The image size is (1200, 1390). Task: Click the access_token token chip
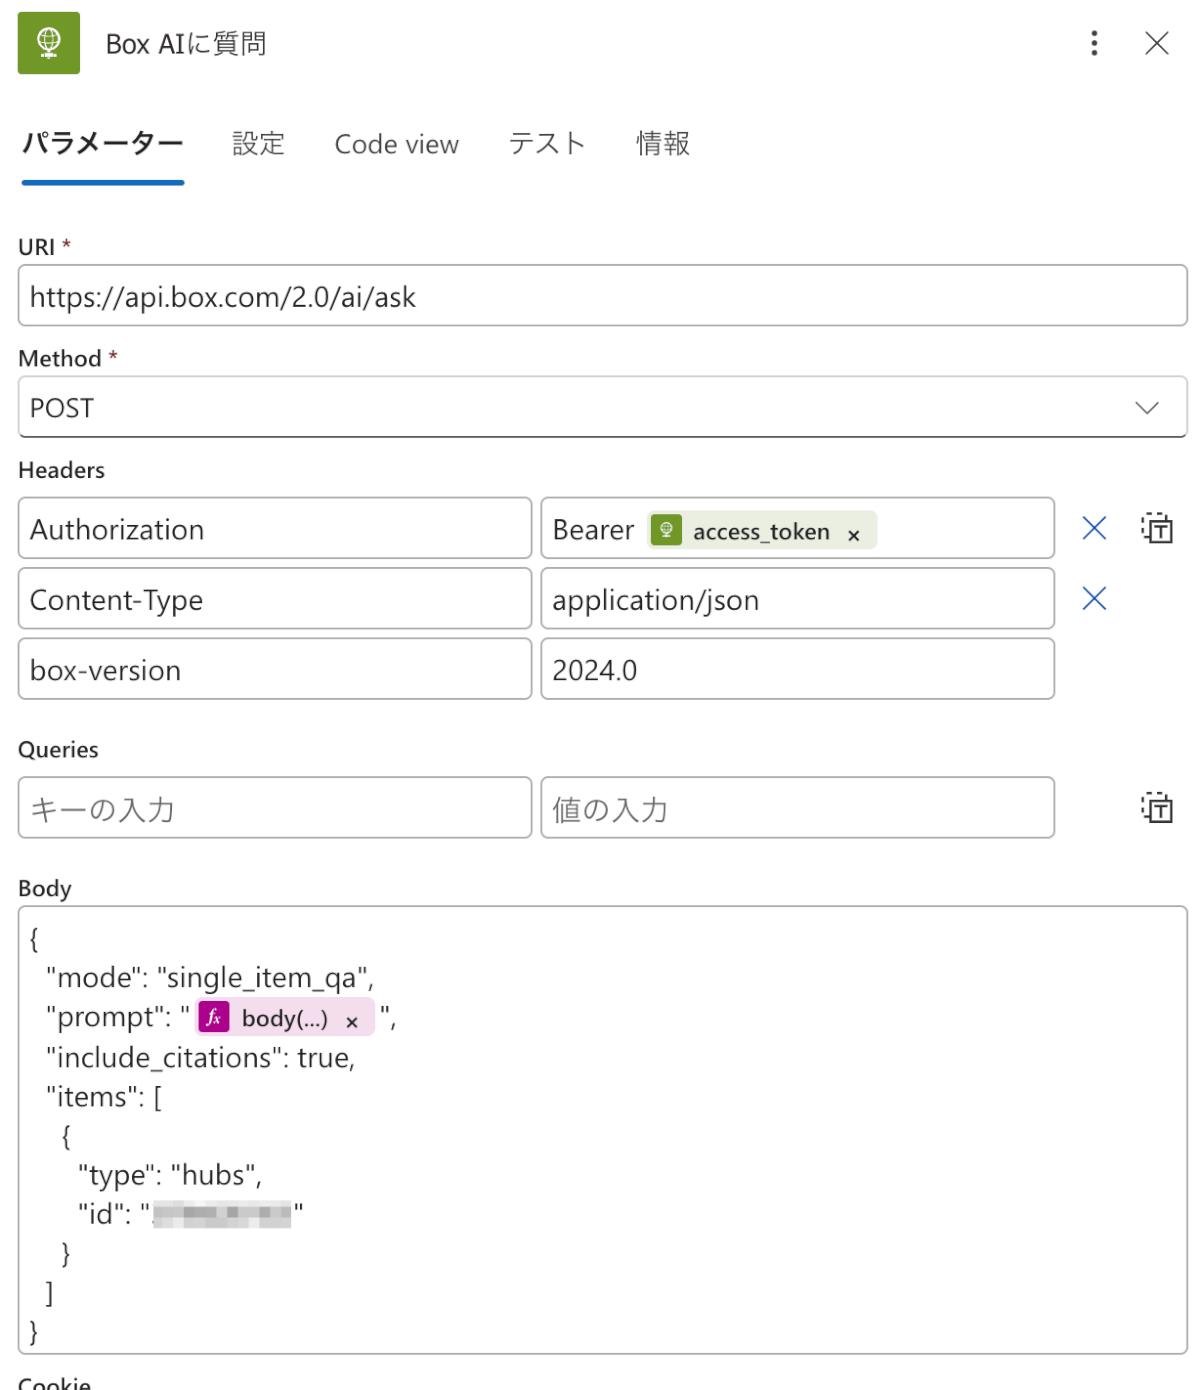click(x=760, y=531)
